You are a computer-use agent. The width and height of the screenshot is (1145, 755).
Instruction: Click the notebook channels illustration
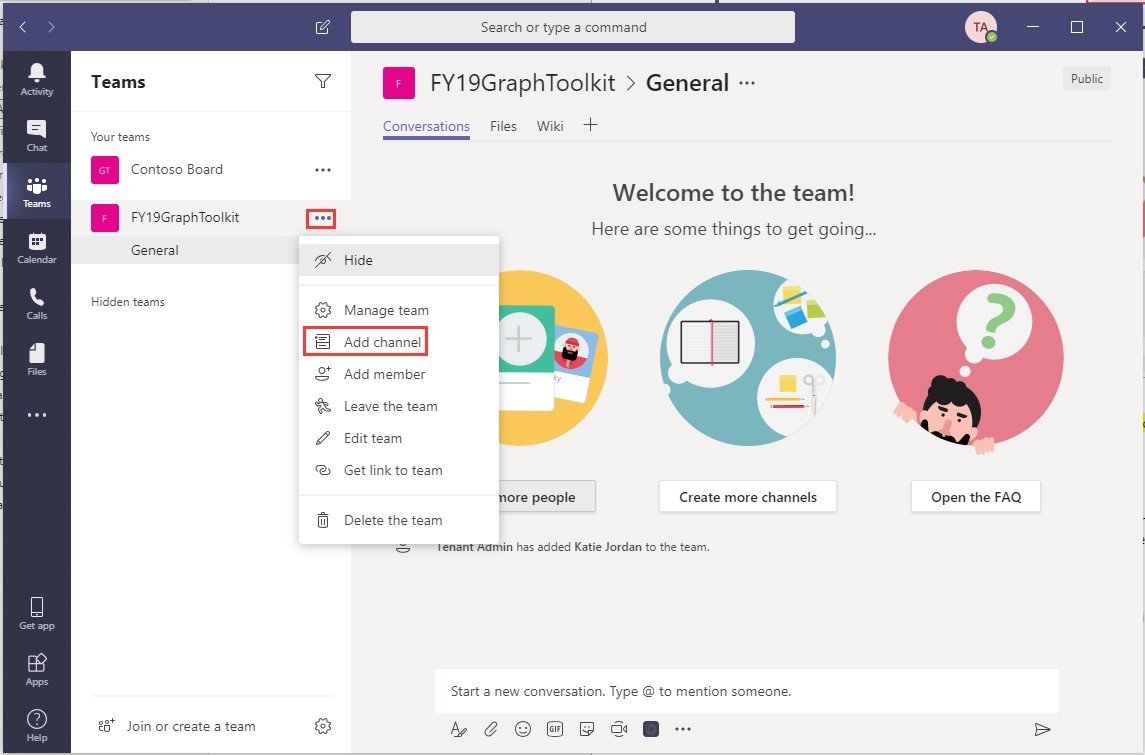748,358
